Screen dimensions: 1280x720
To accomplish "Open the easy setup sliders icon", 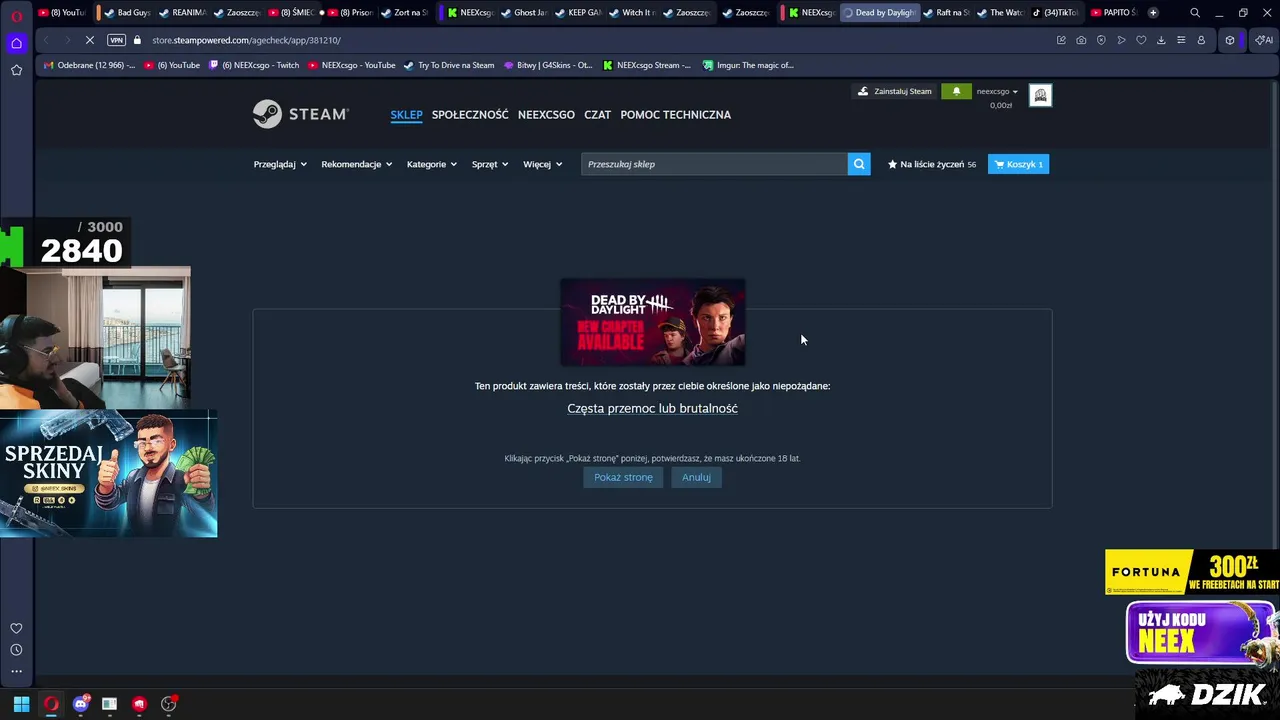I will point(1181,40).
